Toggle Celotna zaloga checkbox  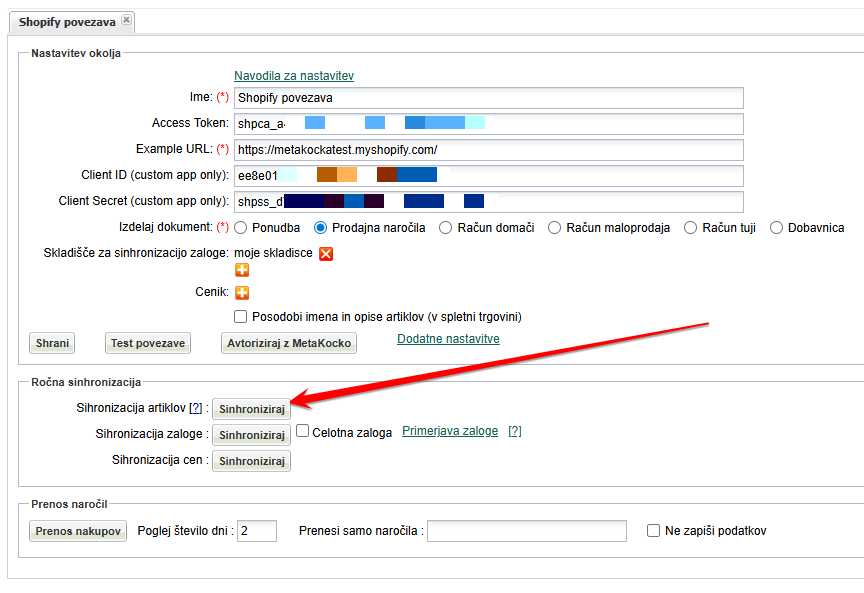click(303, 430)
